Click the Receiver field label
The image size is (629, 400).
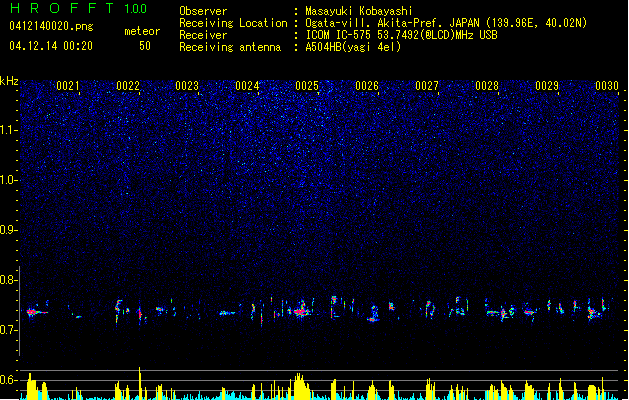point(203,35)
